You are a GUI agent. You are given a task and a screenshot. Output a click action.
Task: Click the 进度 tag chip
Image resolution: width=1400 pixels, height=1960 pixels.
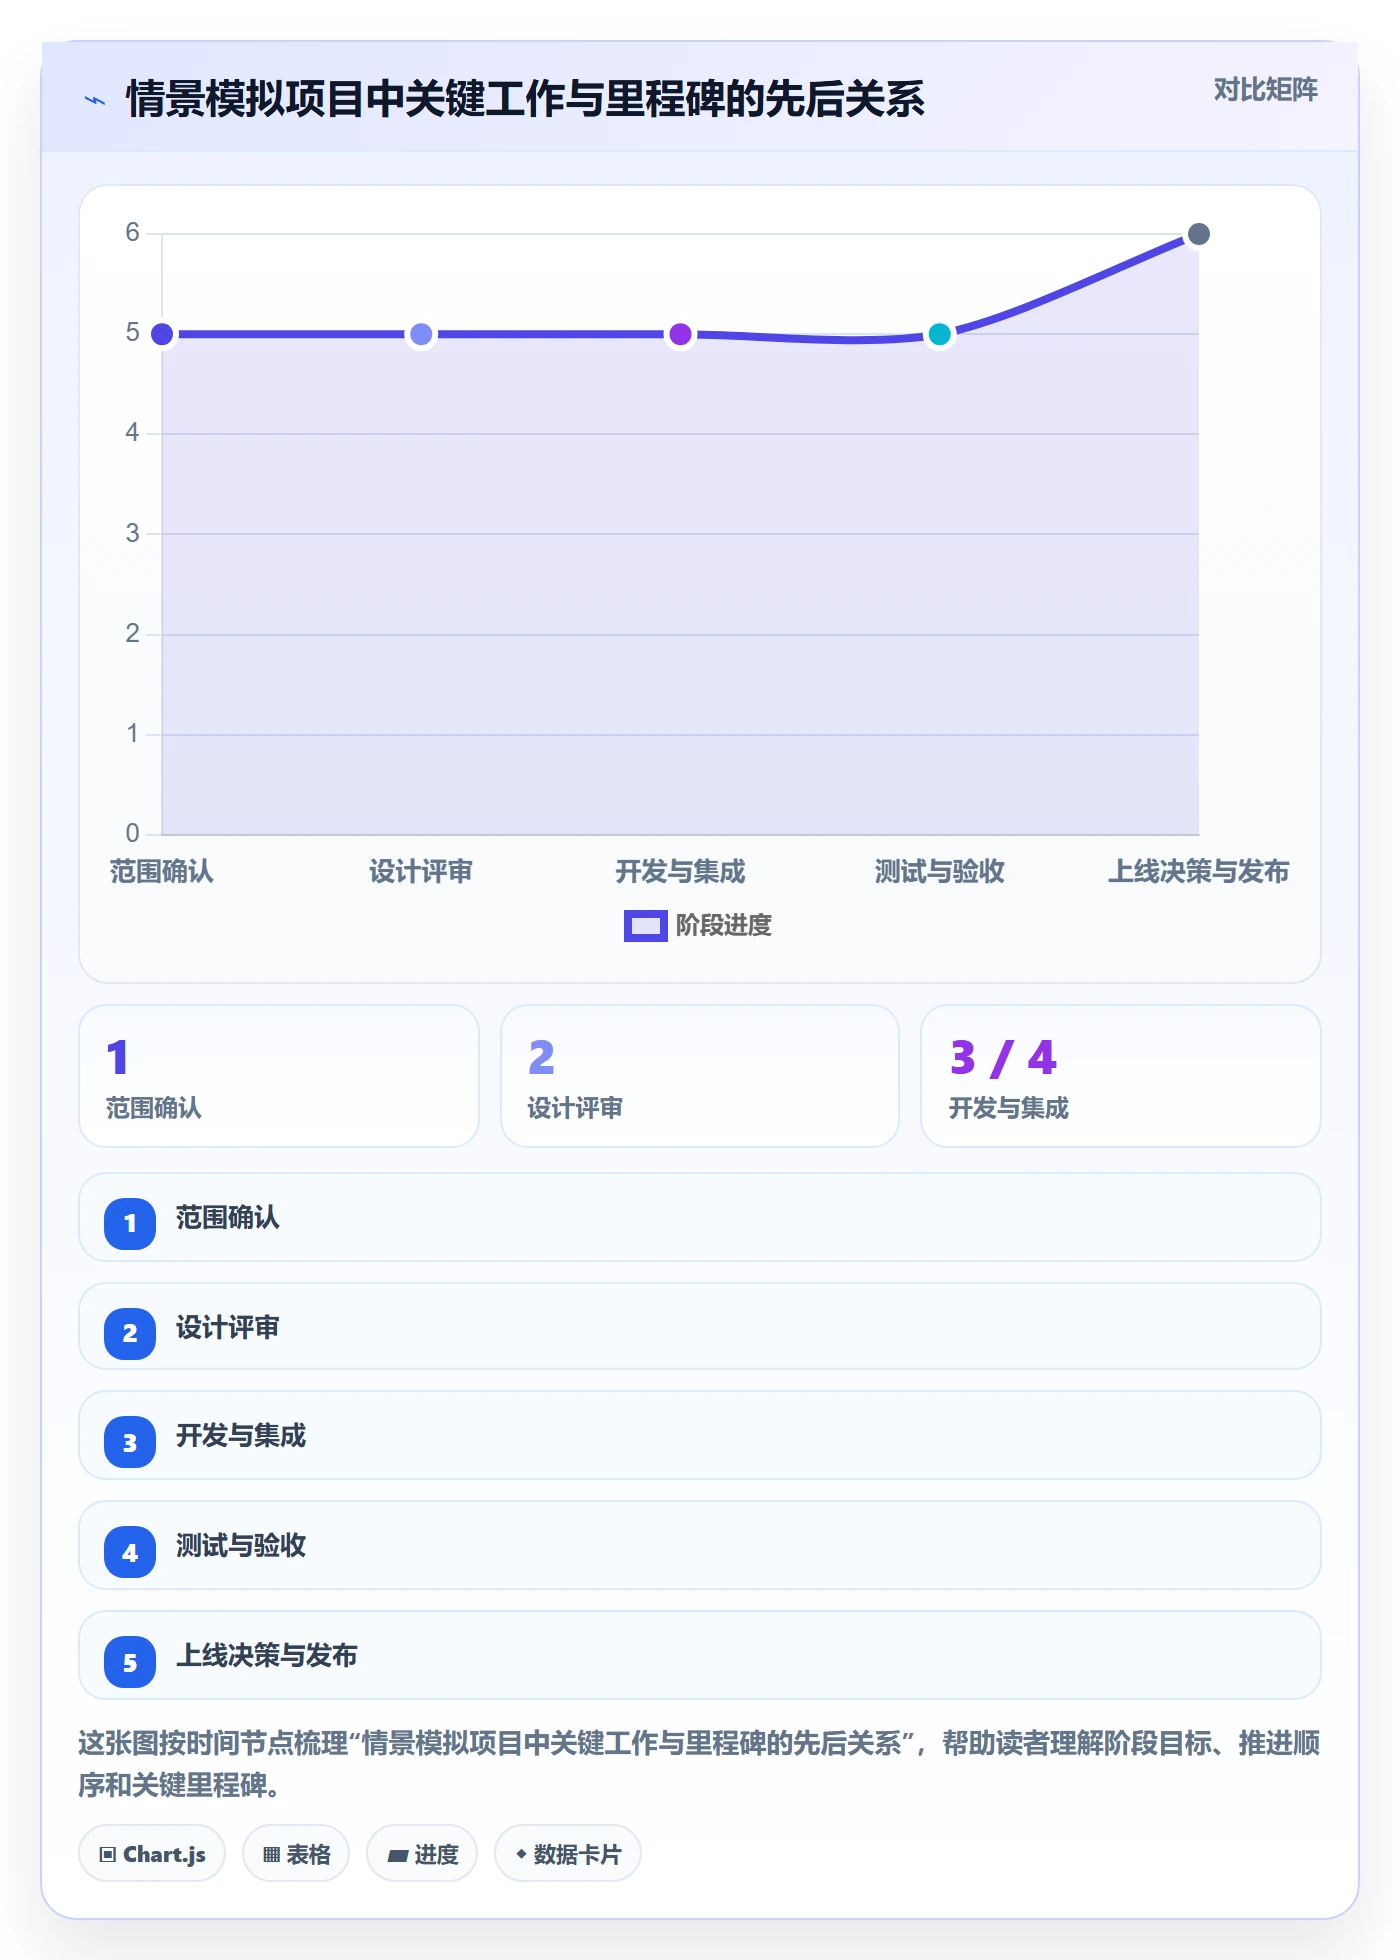[422, 1854]
